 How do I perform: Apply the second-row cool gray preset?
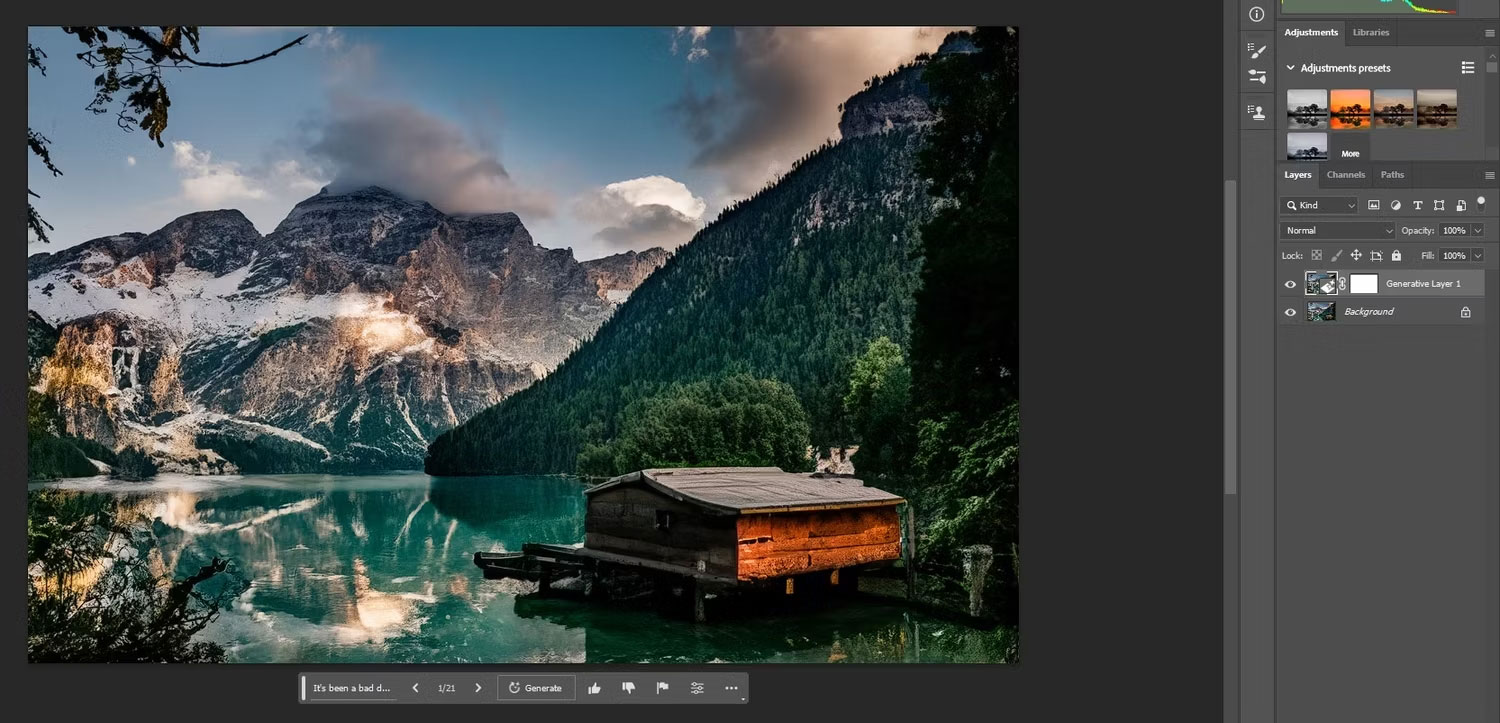coord(1307,147)
